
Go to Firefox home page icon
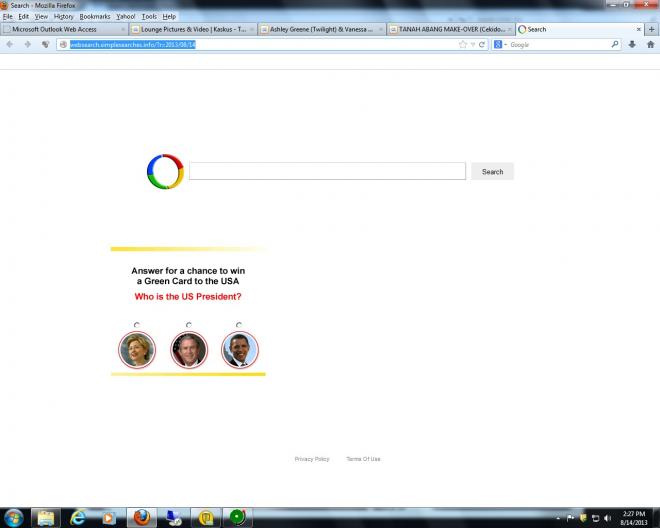pos(649,45)
